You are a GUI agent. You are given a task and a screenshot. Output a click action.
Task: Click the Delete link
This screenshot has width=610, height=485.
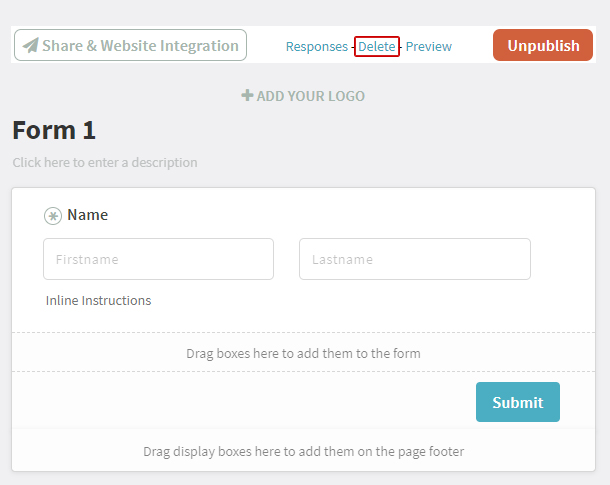377,47
